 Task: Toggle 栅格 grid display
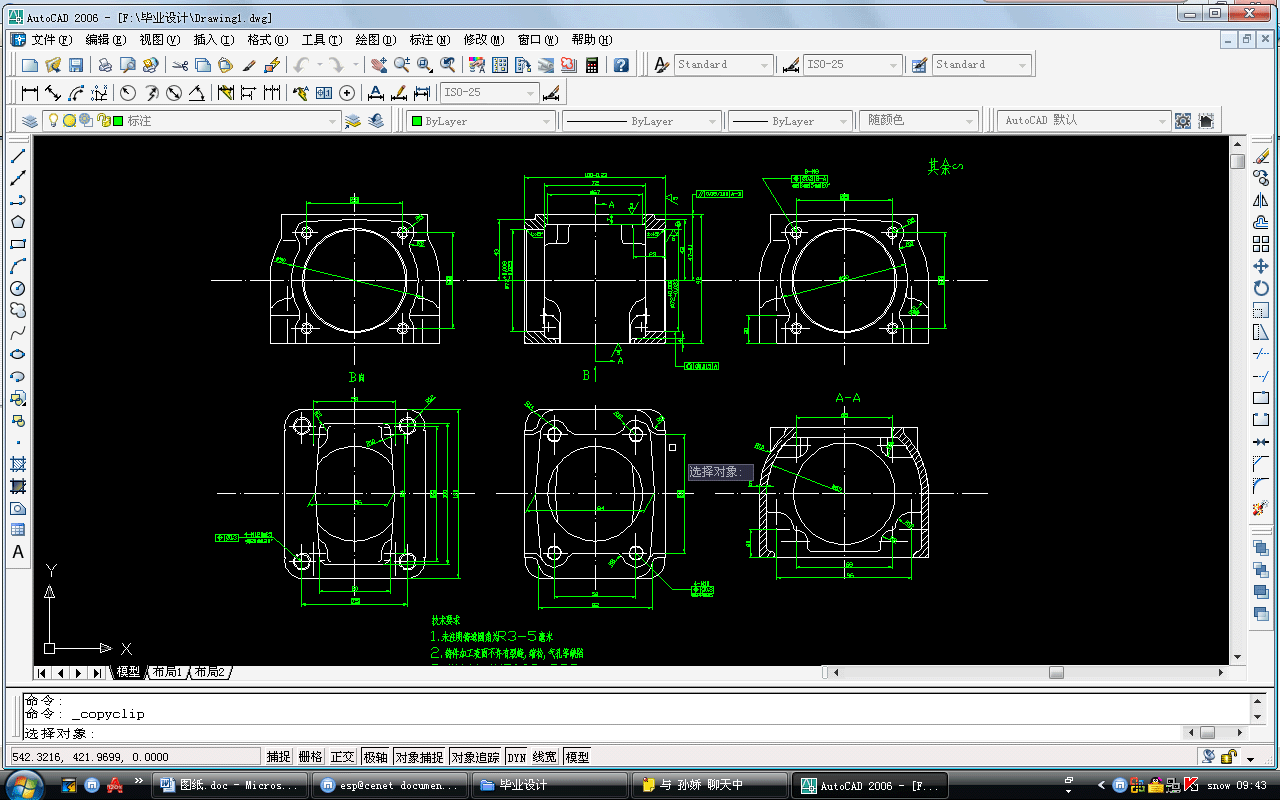click(x=311, y=757)
